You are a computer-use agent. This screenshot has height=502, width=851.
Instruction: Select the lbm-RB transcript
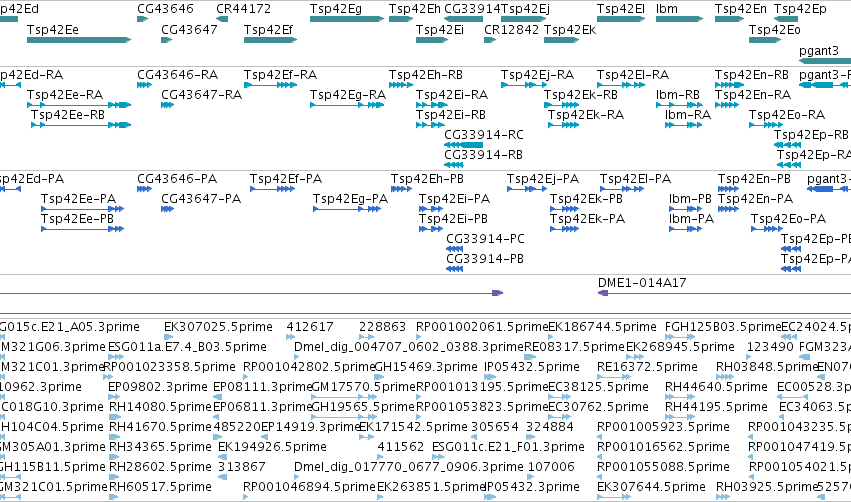(x=679, y=105)
